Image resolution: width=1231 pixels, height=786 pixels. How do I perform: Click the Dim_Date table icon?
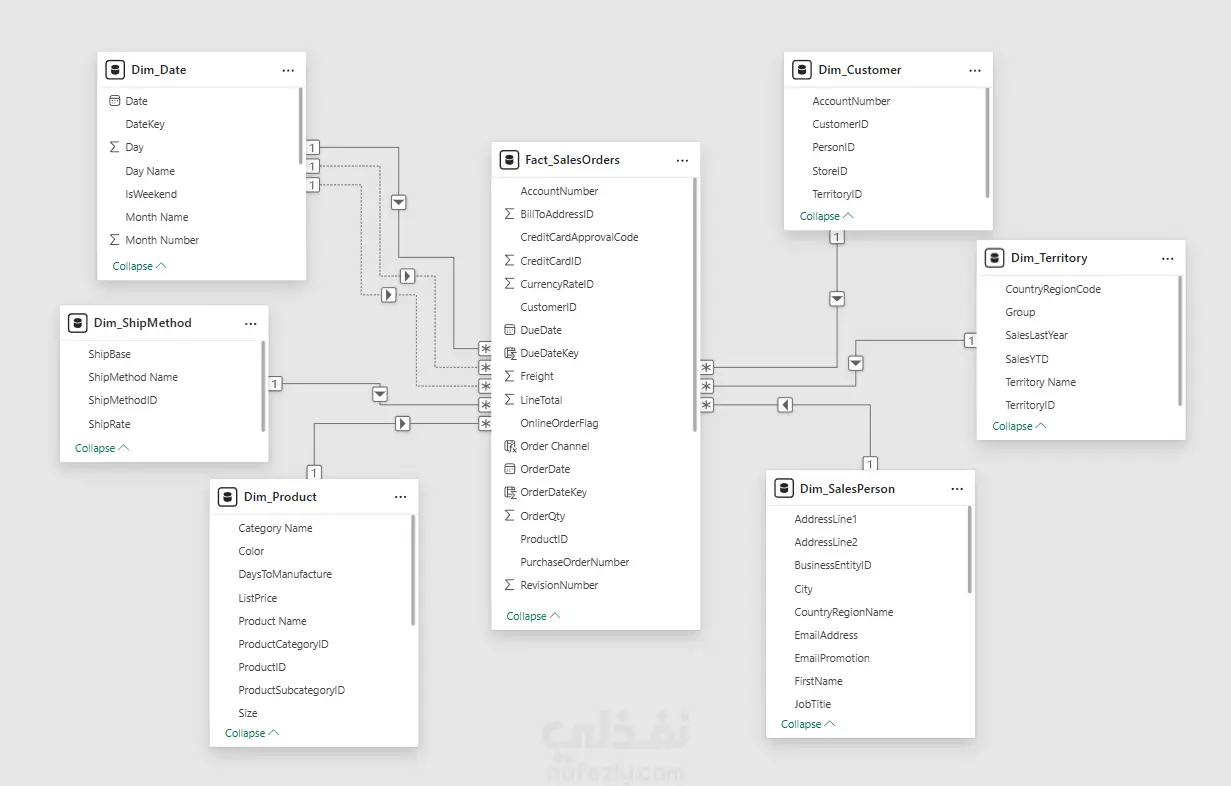[x=115, y=70]
